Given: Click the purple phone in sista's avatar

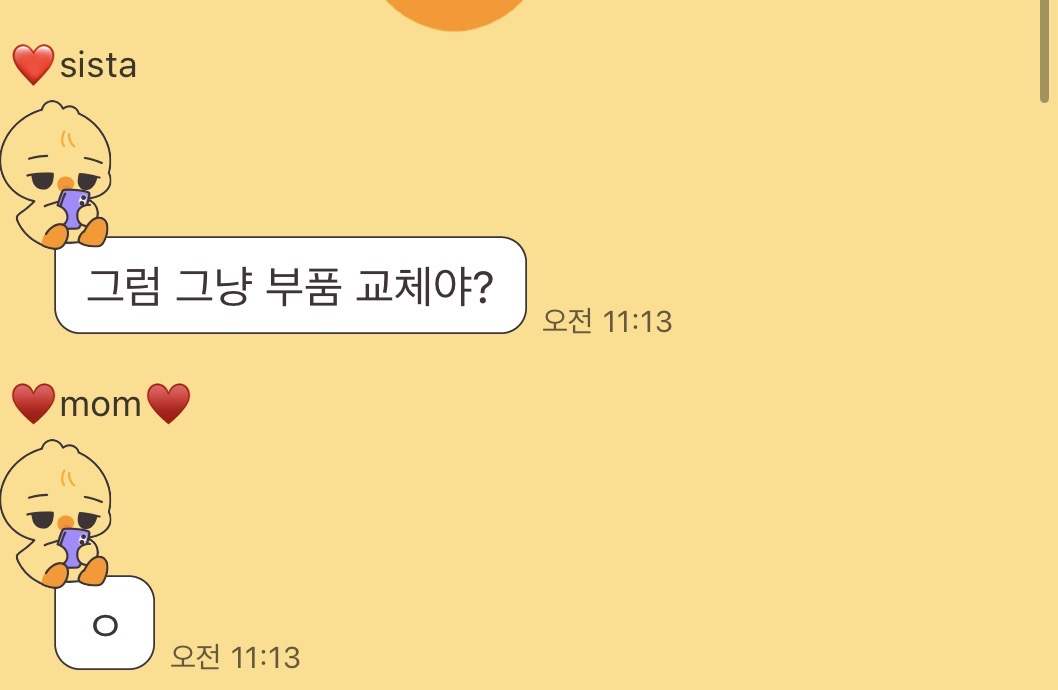Looking at the screenshot, I should tap(74, 208).
